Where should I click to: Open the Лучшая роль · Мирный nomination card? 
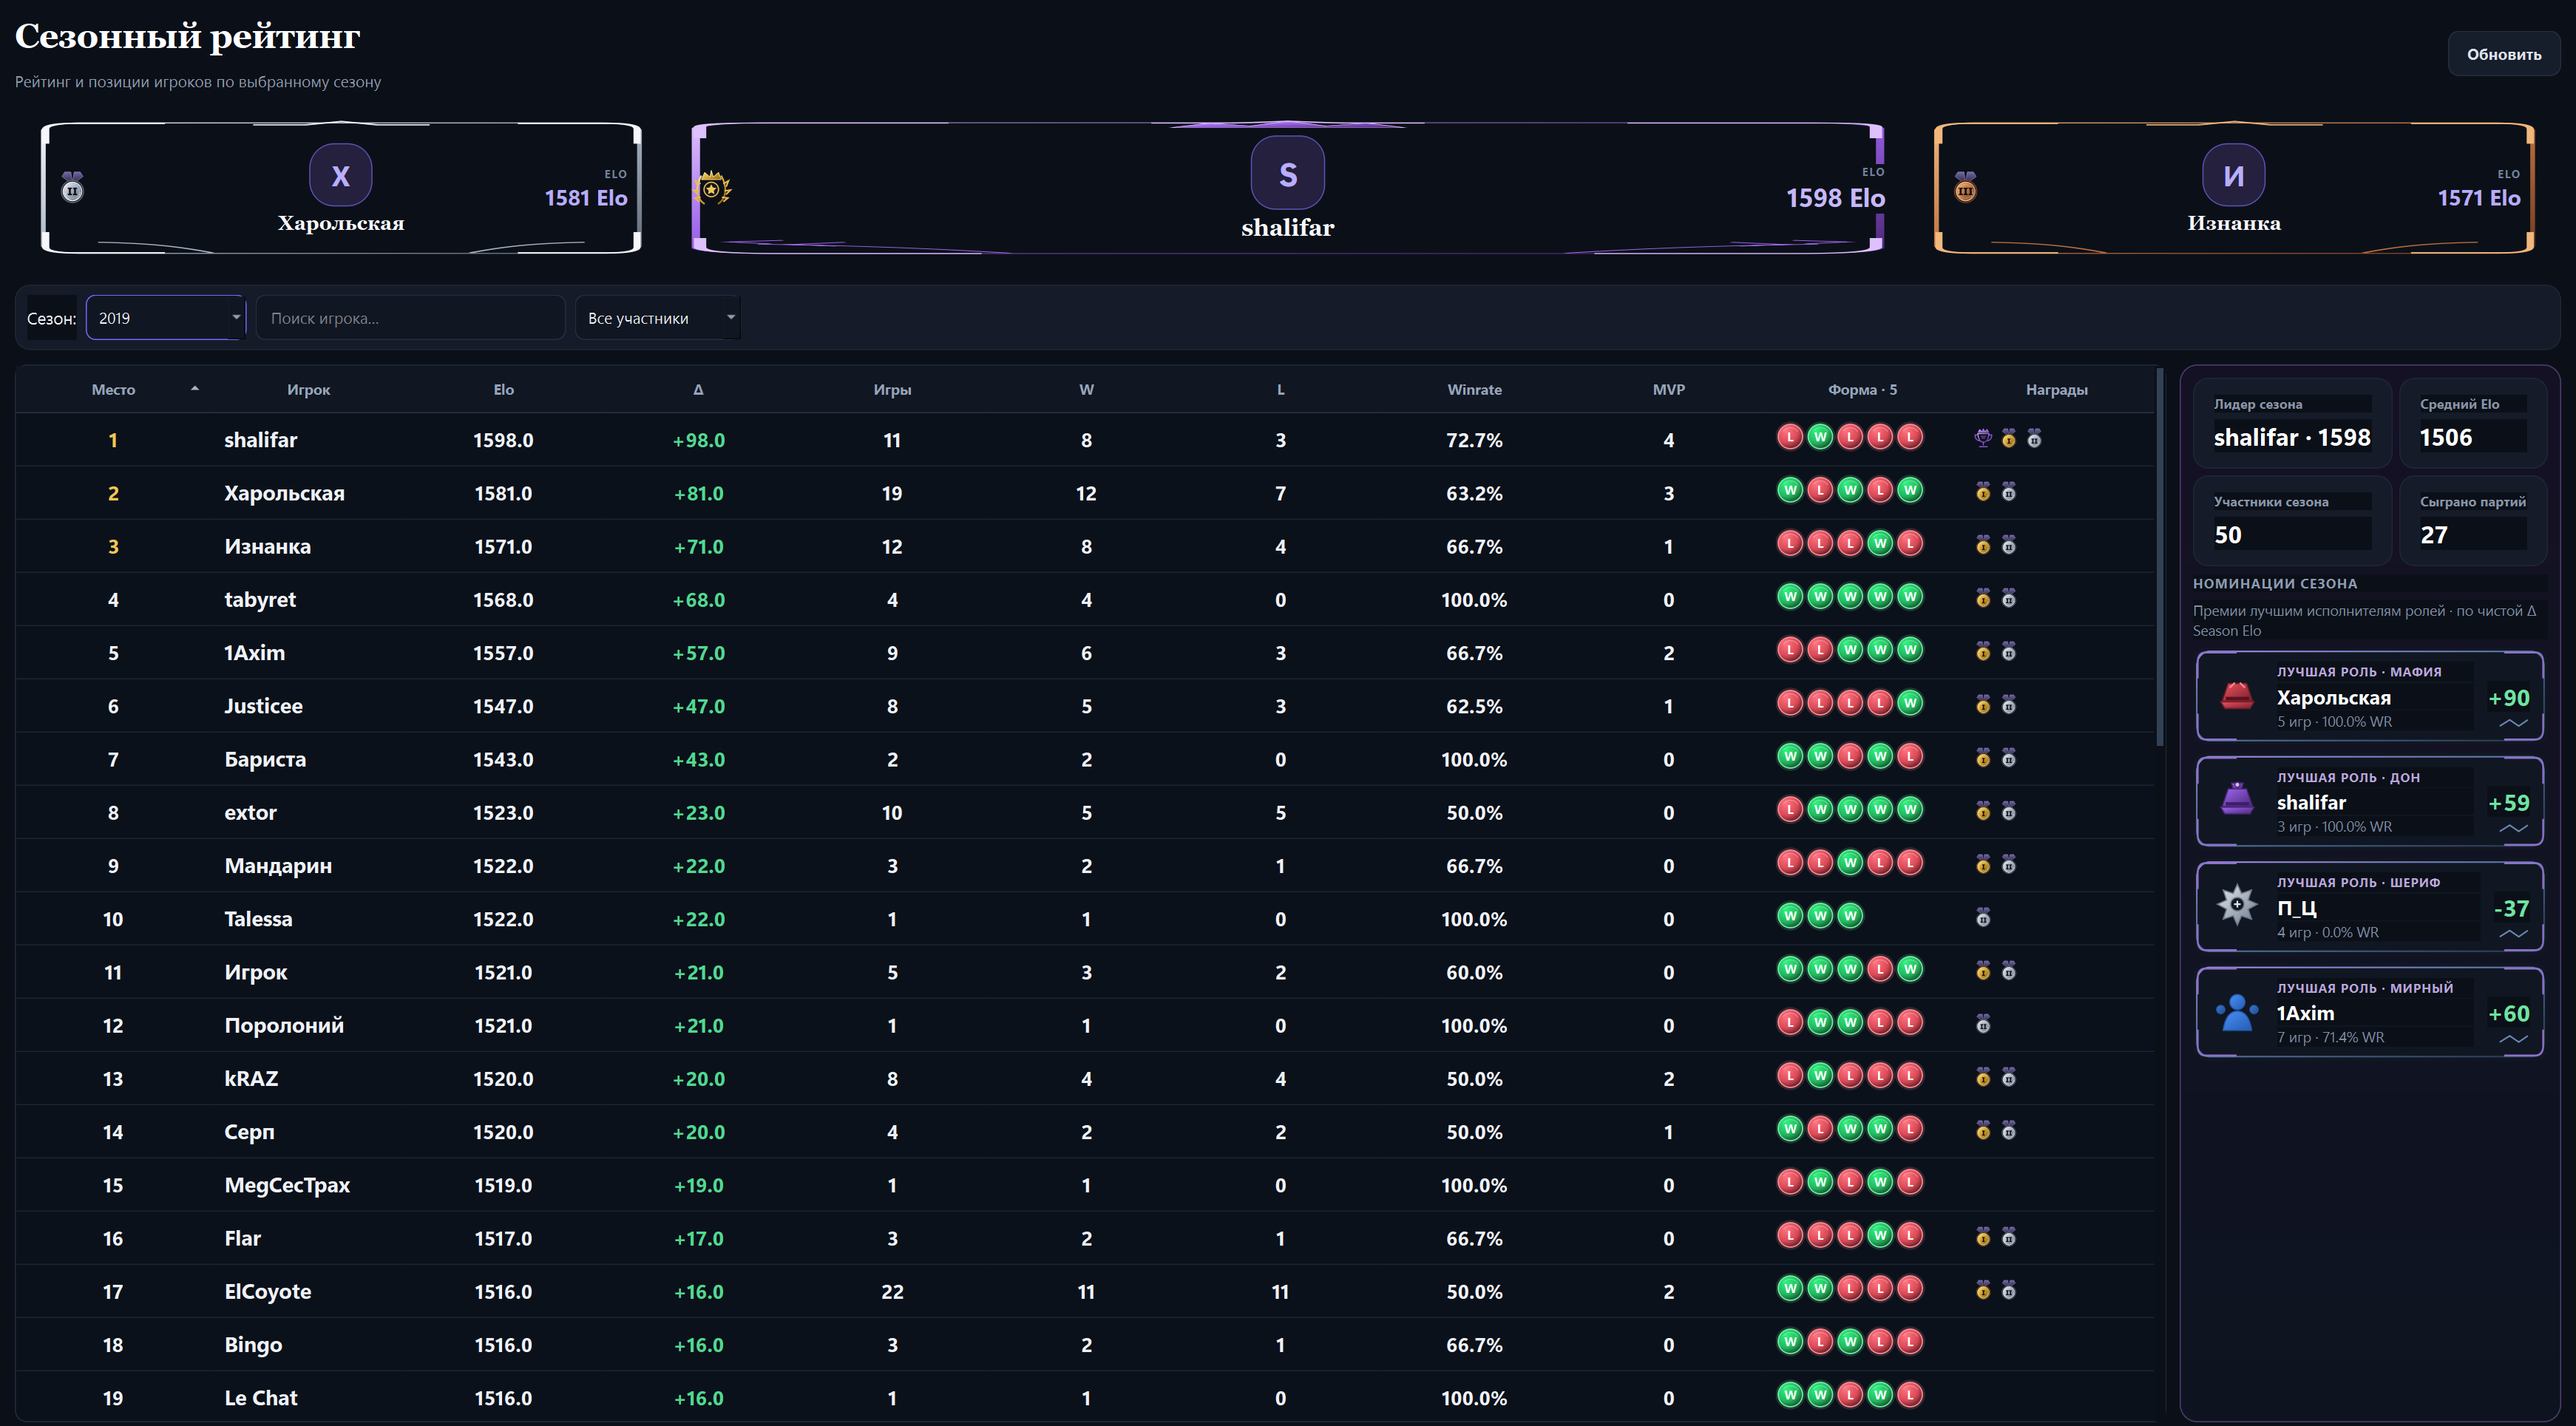(x=2369, y=1012)
